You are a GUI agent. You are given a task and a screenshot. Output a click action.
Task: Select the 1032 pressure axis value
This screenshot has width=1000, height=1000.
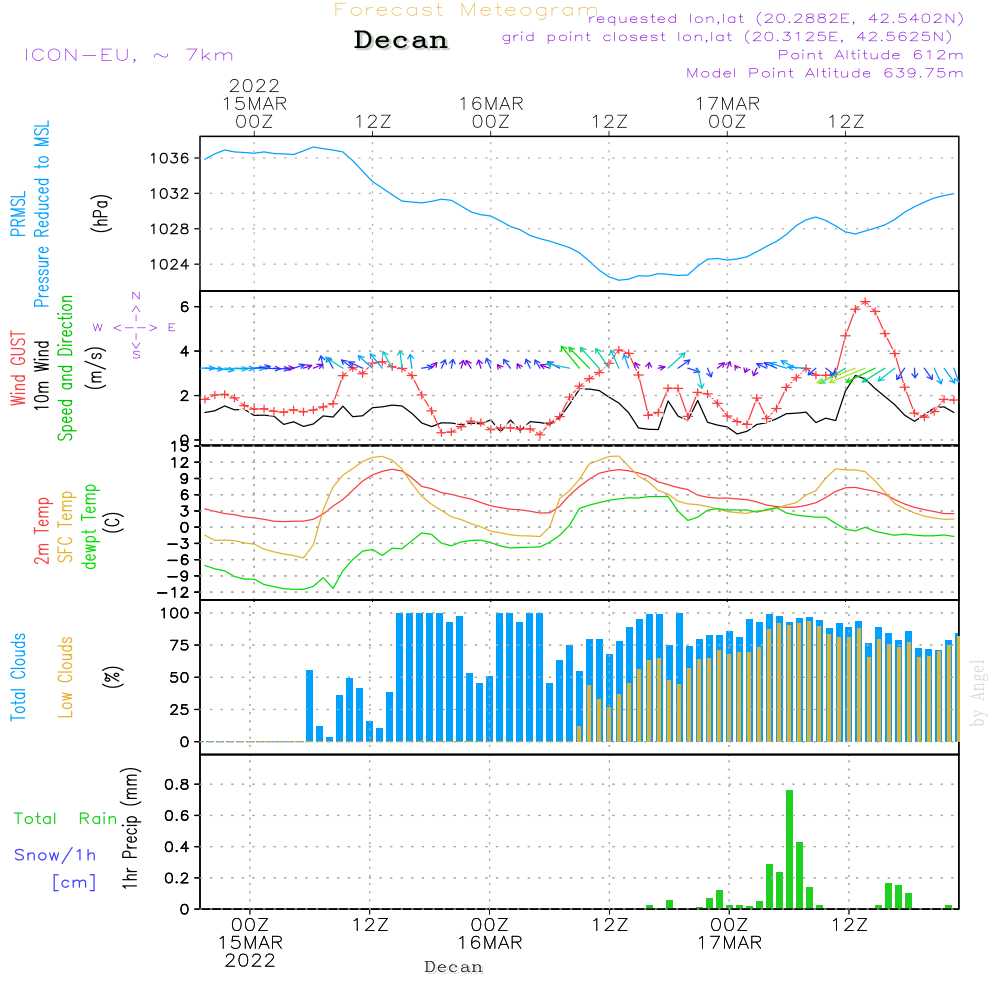click(170, 194)
